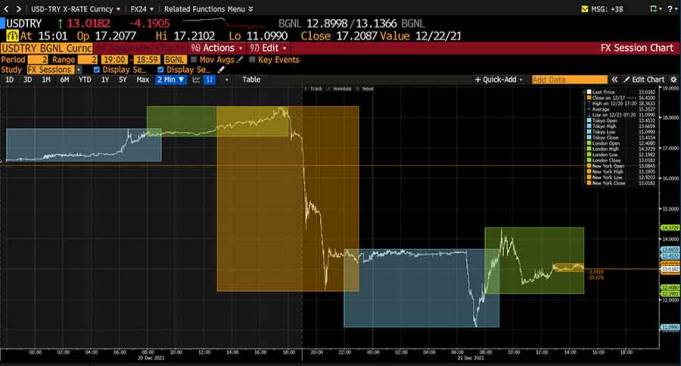Click pencil icon after second Display Se
681x366 pixels.
point(221,69)
